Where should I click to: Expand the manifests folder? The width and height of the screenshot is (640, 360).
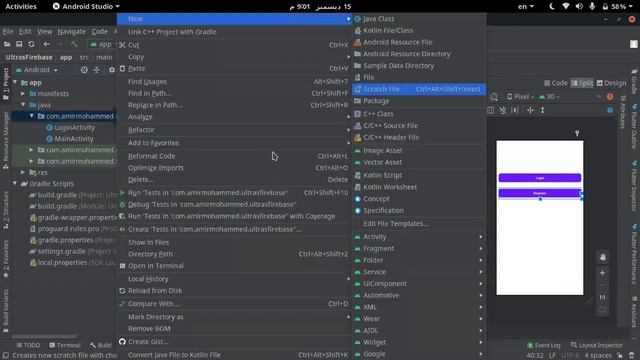coord(23,94)
